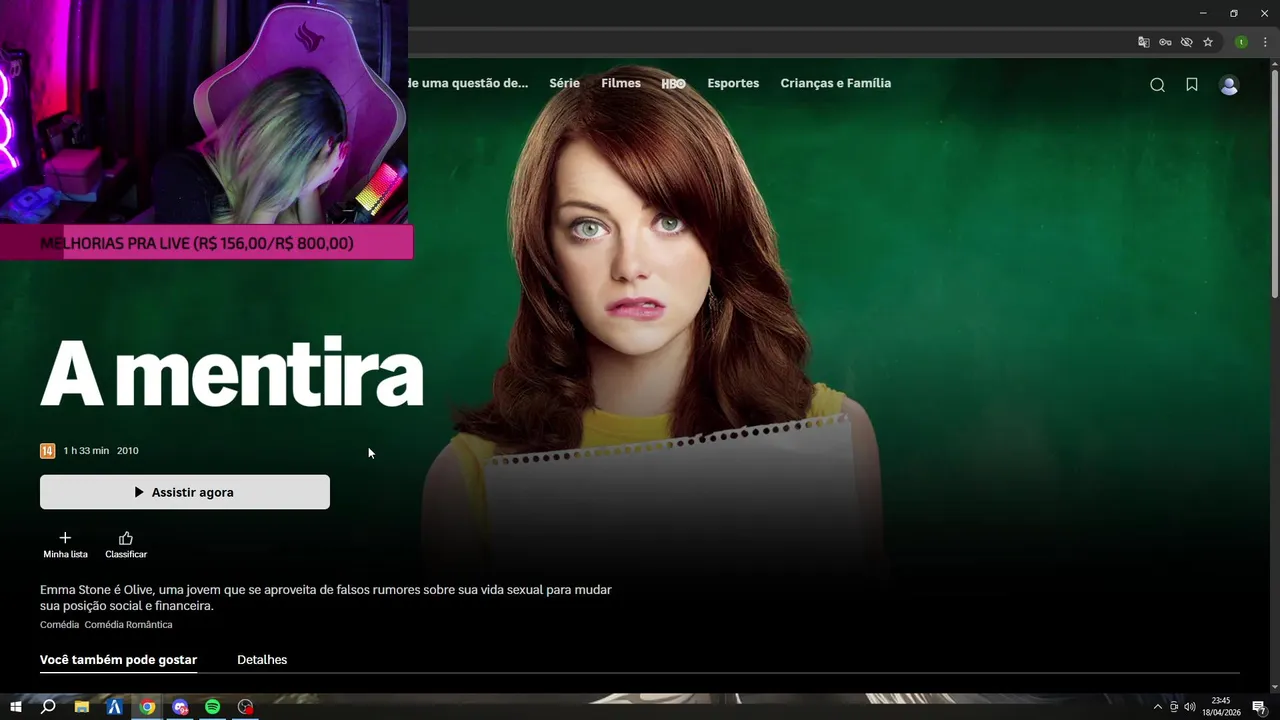Viewport: 1280px width, 720px height.
Task: Open the blue A app in taskbar
Action: tap(114, 707)
